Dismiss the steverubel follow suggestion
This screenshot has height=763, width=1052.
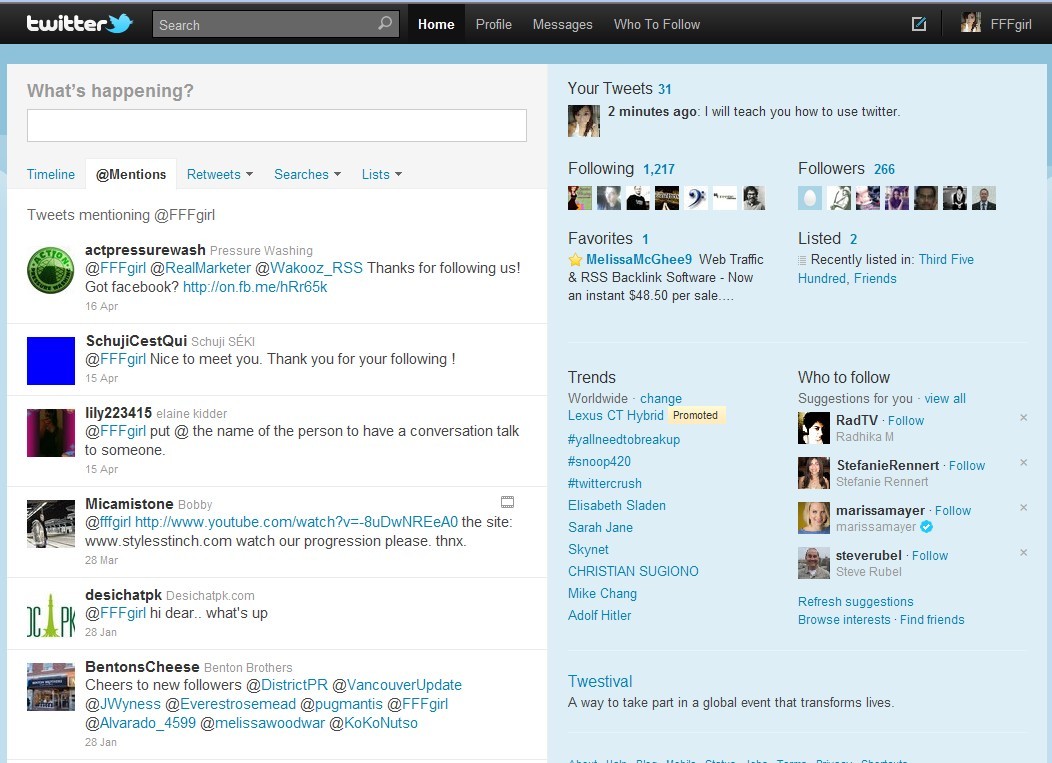point(1023,553)
